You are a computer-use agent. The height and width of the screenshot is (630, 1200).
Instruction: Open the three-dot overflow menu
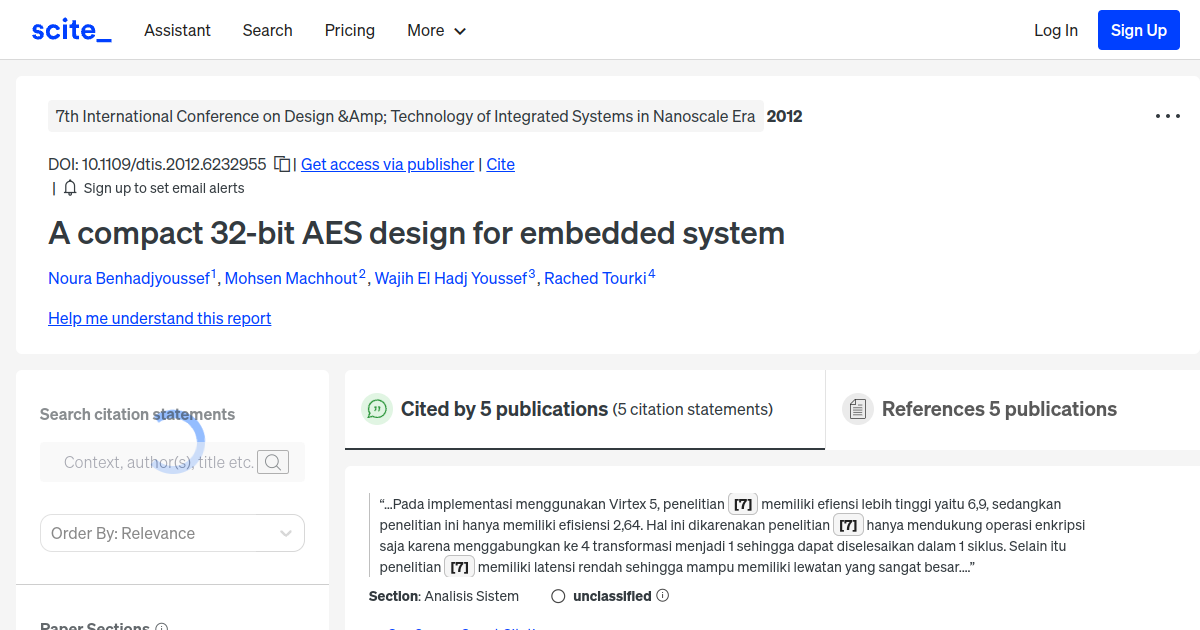(1167, 116)
